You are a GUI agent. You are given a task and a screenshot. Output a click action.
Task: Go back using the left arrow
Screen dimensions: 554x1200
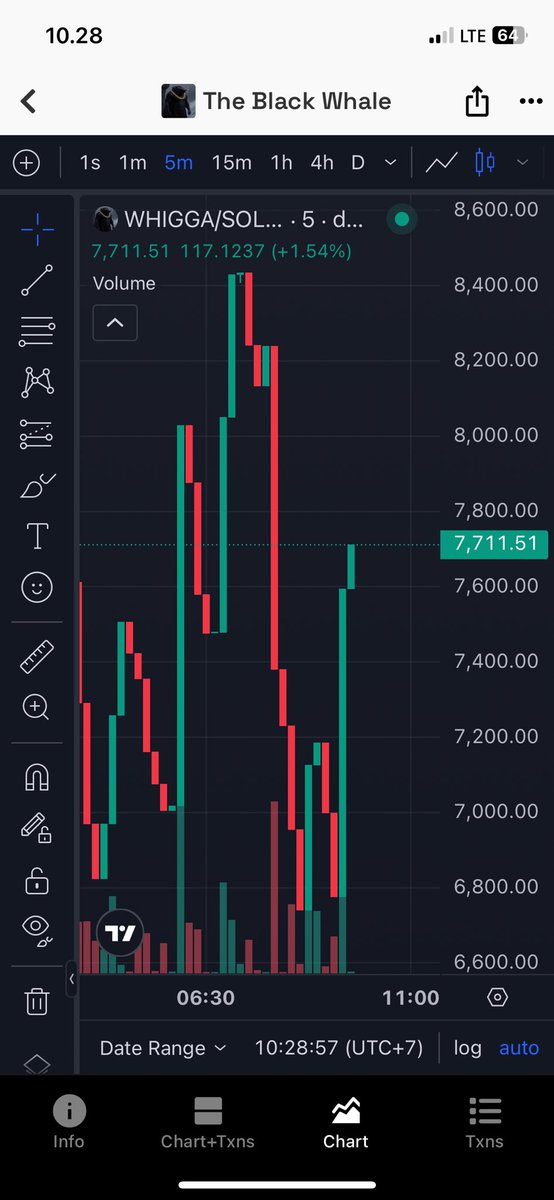click(28, 101)
